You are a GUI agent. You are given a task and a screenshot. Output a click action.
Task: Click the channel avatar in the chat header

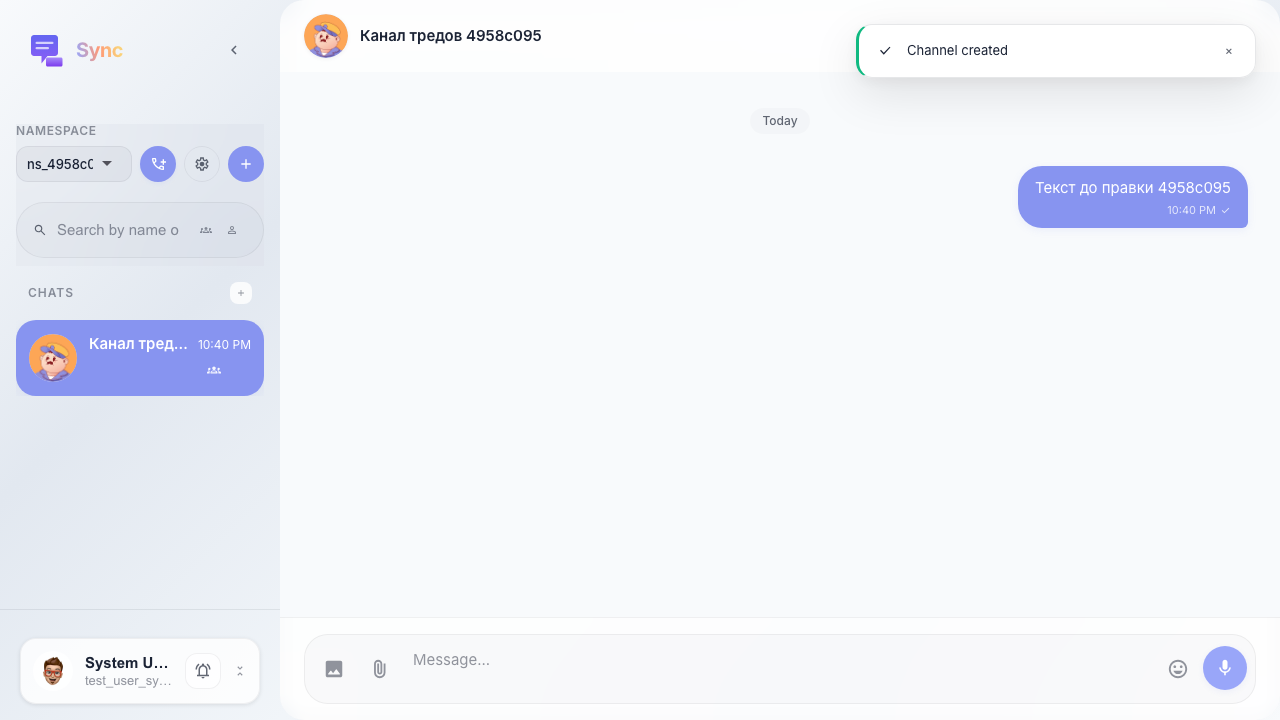[x=326, y=36]
